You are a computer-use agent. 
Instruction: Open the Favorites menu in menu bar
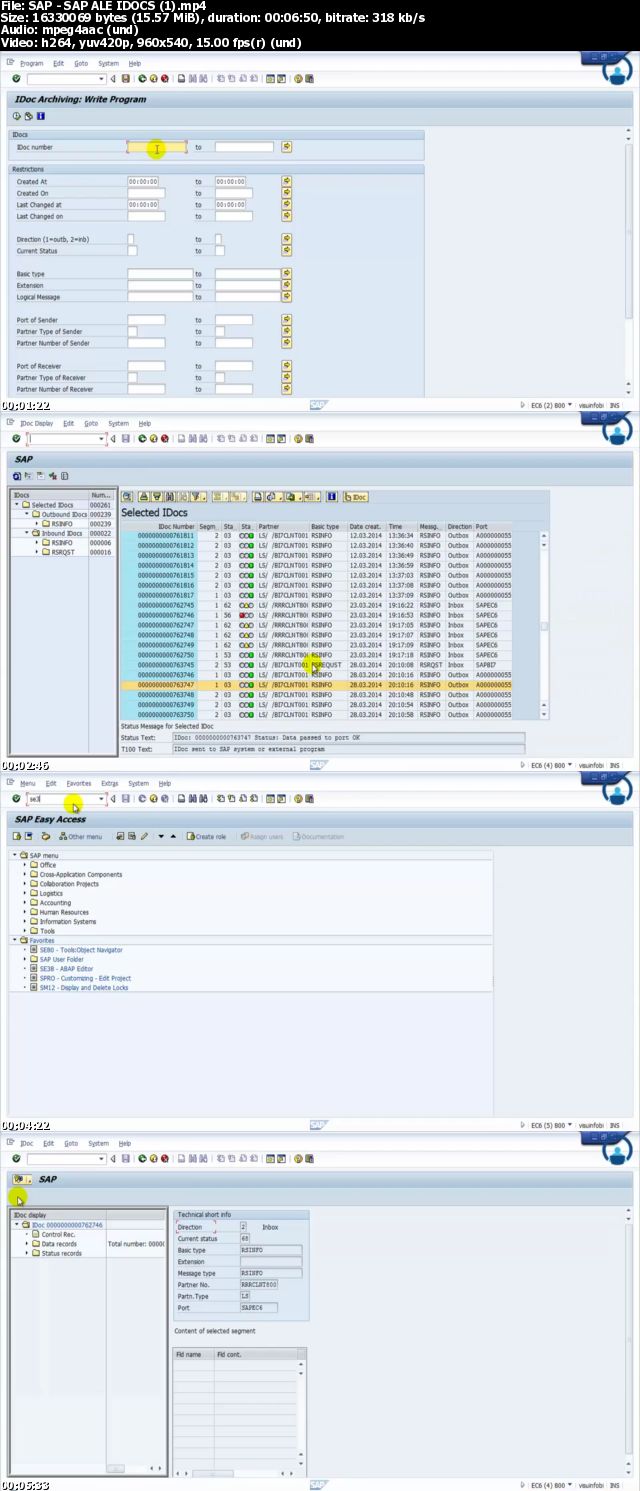(x=78, y=783)
